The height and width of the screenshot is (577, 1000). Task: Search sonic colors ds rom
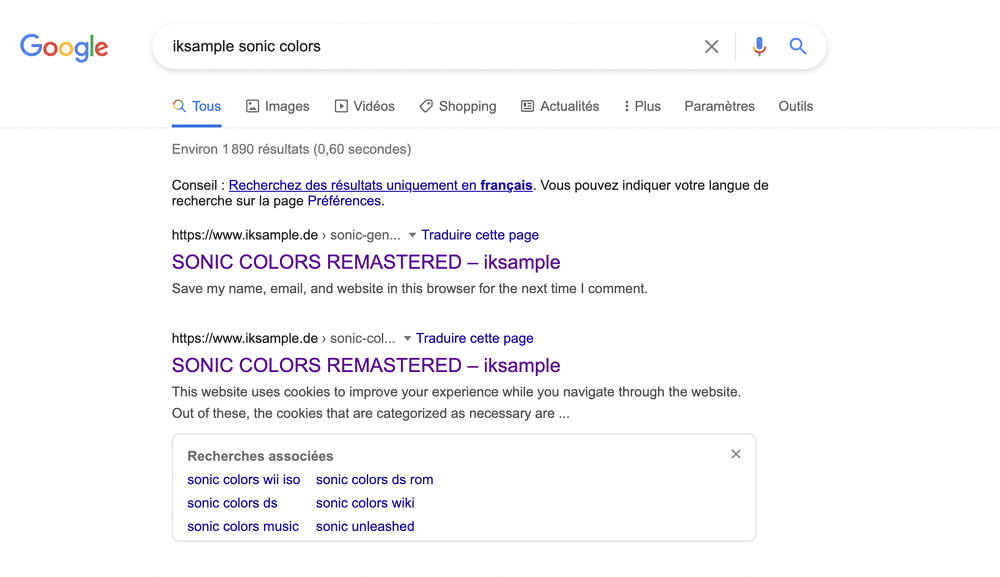[374, 480]
